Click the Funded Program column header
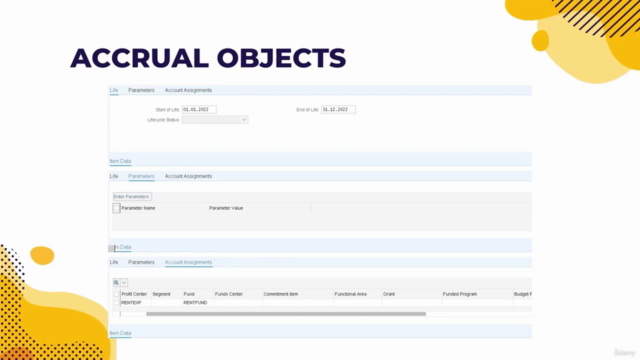Viewport: 640px width, 360px height. tap(460, 294)
